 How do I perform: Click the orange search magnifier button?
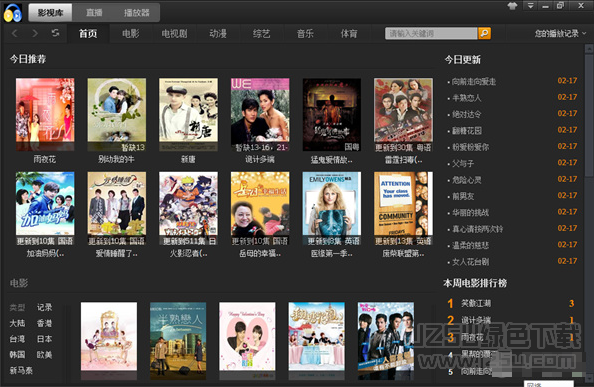pyautogui.click(x=484, y=33)
